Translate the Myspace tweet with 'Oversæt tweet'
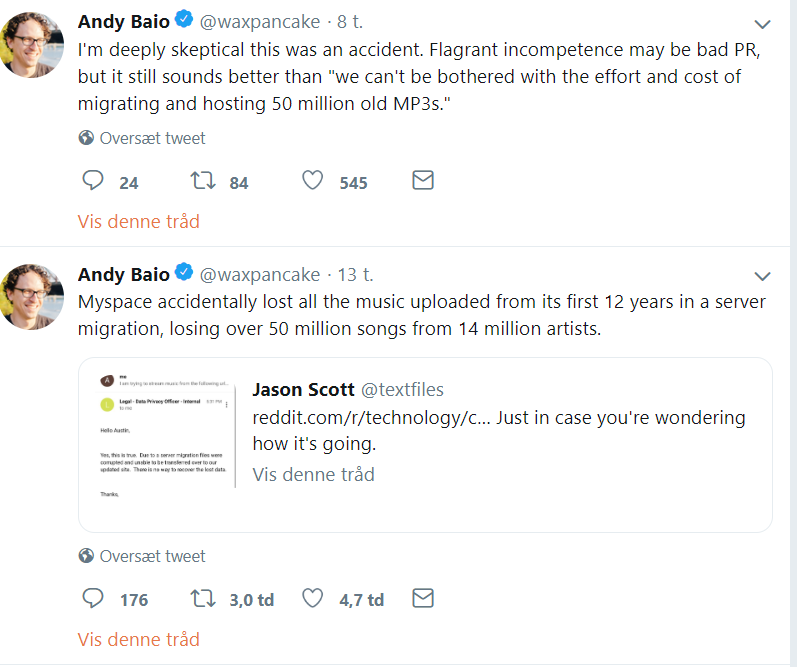This screenshot has width=797, height=667. tap(152, 556)
